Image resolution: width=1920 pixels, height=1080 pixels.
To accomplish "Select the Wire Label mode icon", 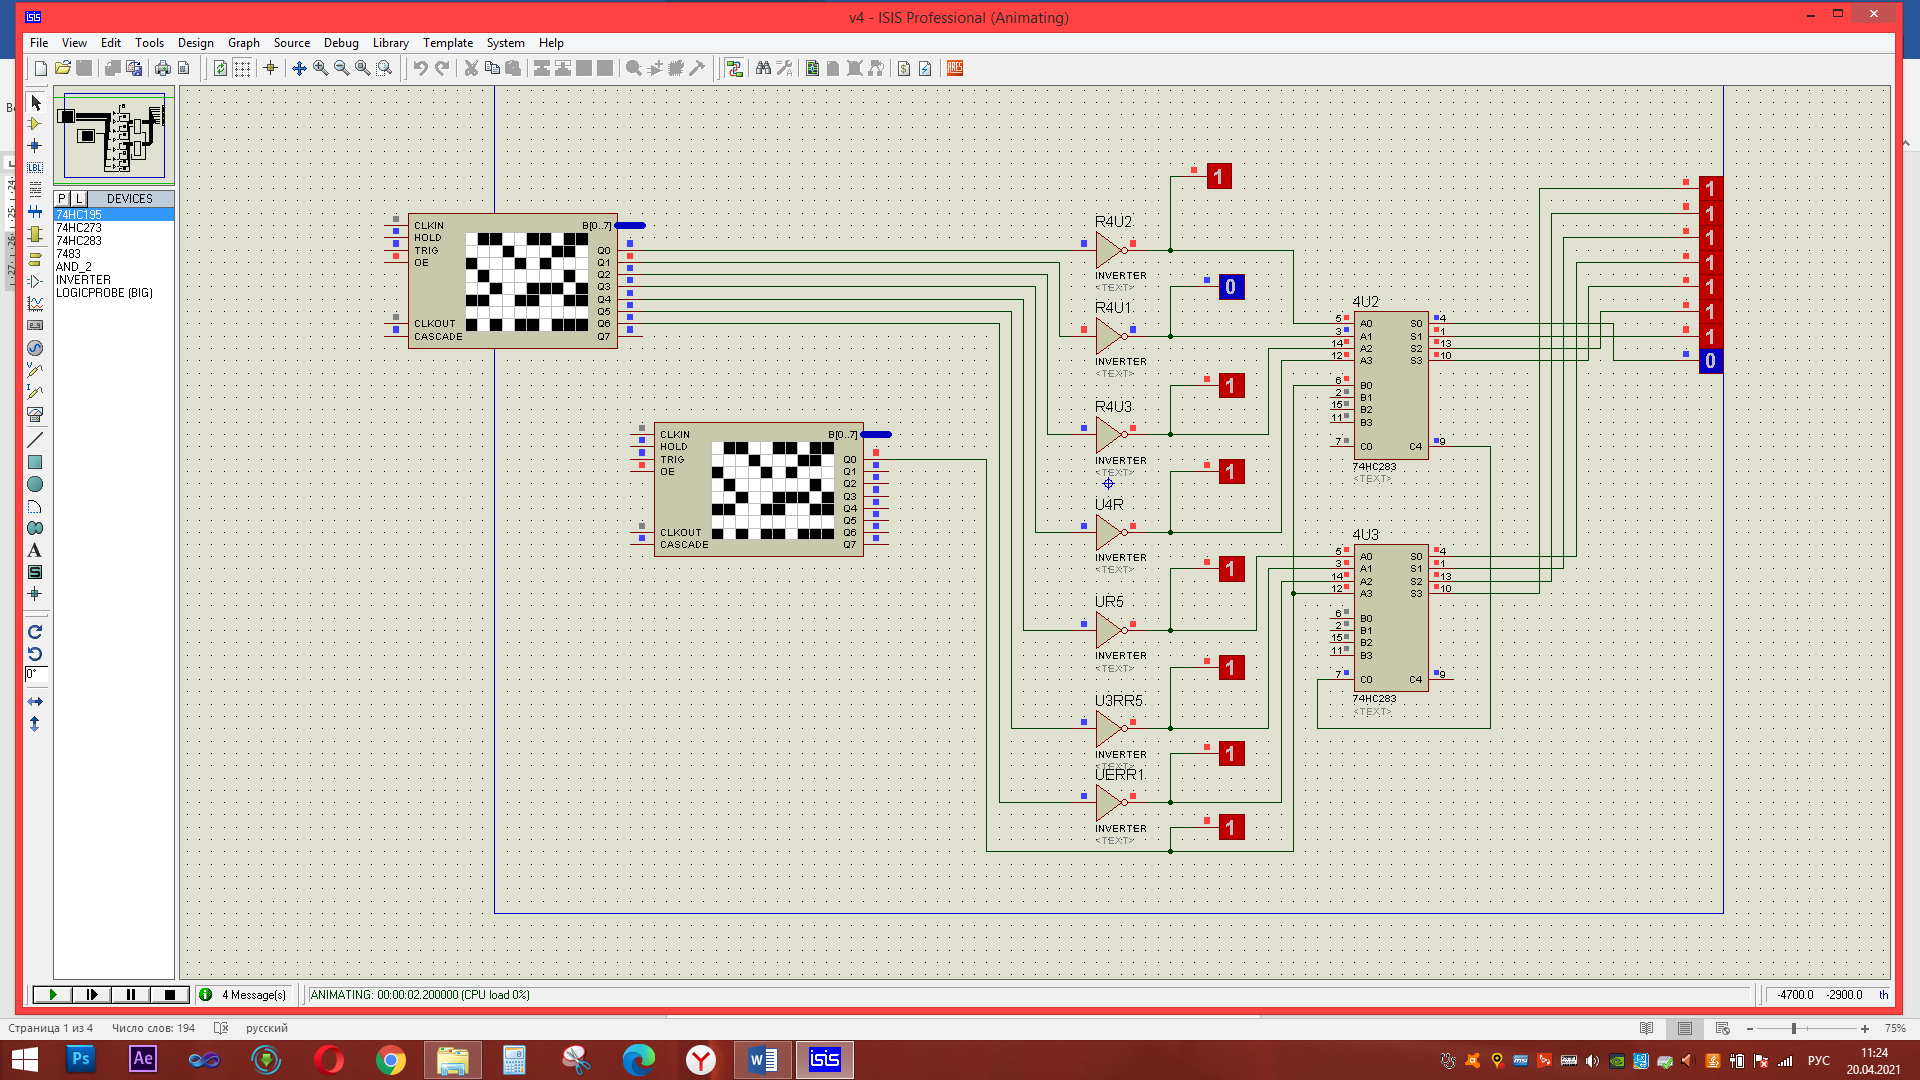I will pos(35,168).
